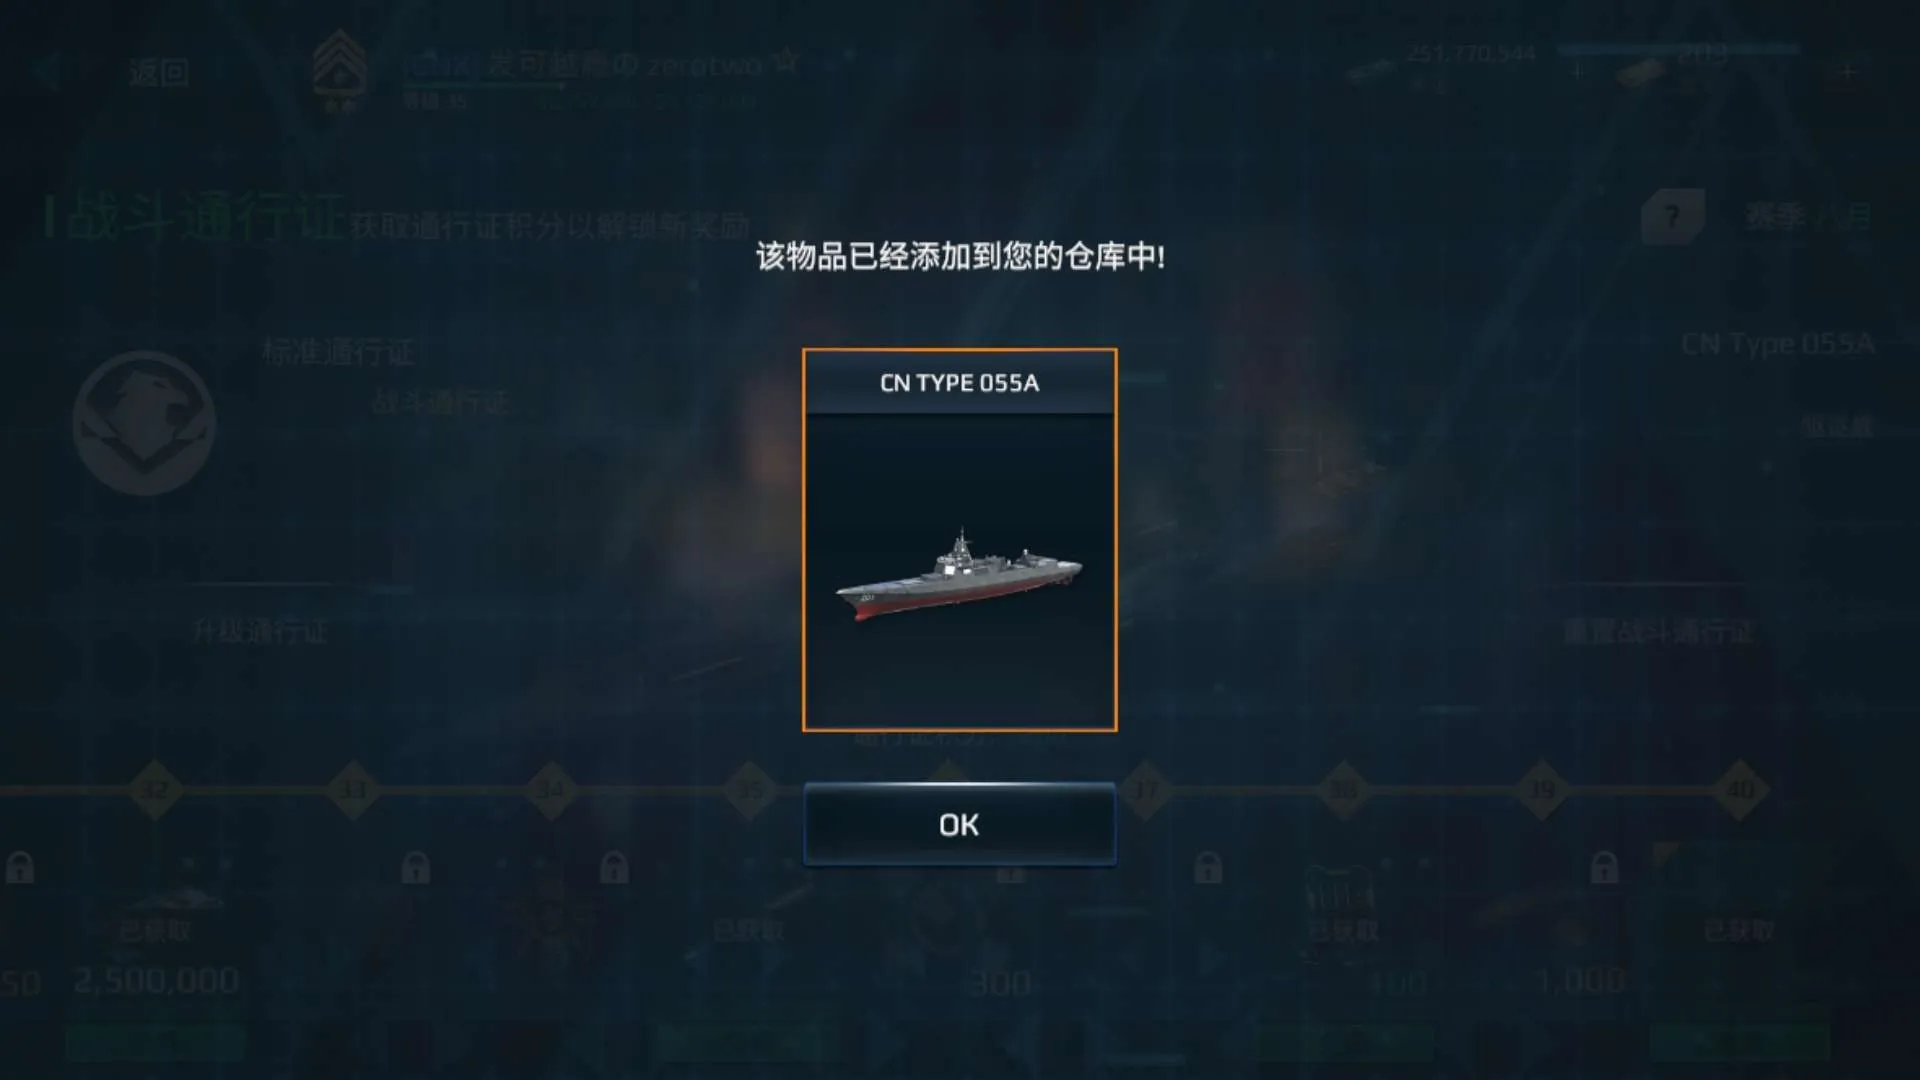Screen dimensions: 1920x1080
Task: Add dollars with the plus beside 251,770,544
Action: pos(1577,71)
